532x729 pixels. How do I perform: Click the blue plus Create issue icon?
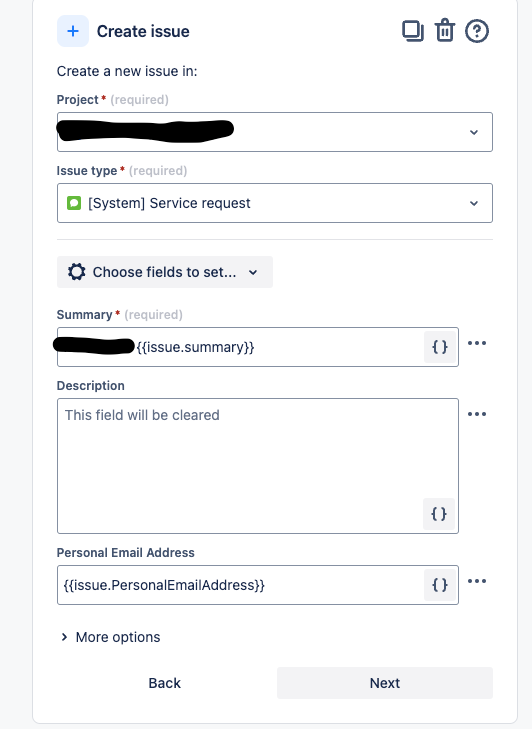pos(73,31)
